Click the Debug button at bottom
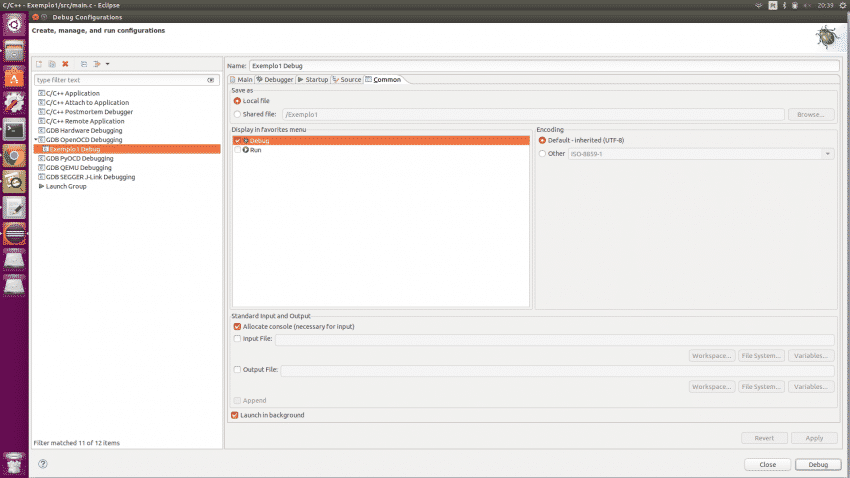The height and width of the screenshot is (478, 850). (x=818, y=464)
